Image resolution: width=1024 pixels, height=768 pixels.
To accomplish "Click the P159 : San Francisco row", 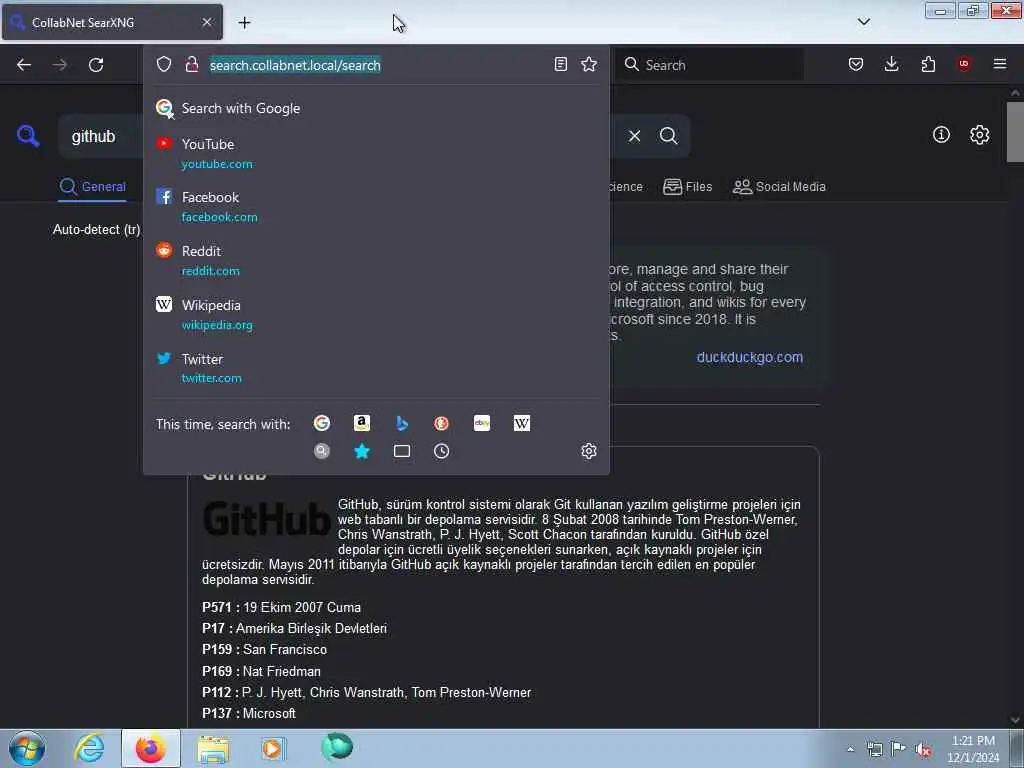I will [264, 650].
